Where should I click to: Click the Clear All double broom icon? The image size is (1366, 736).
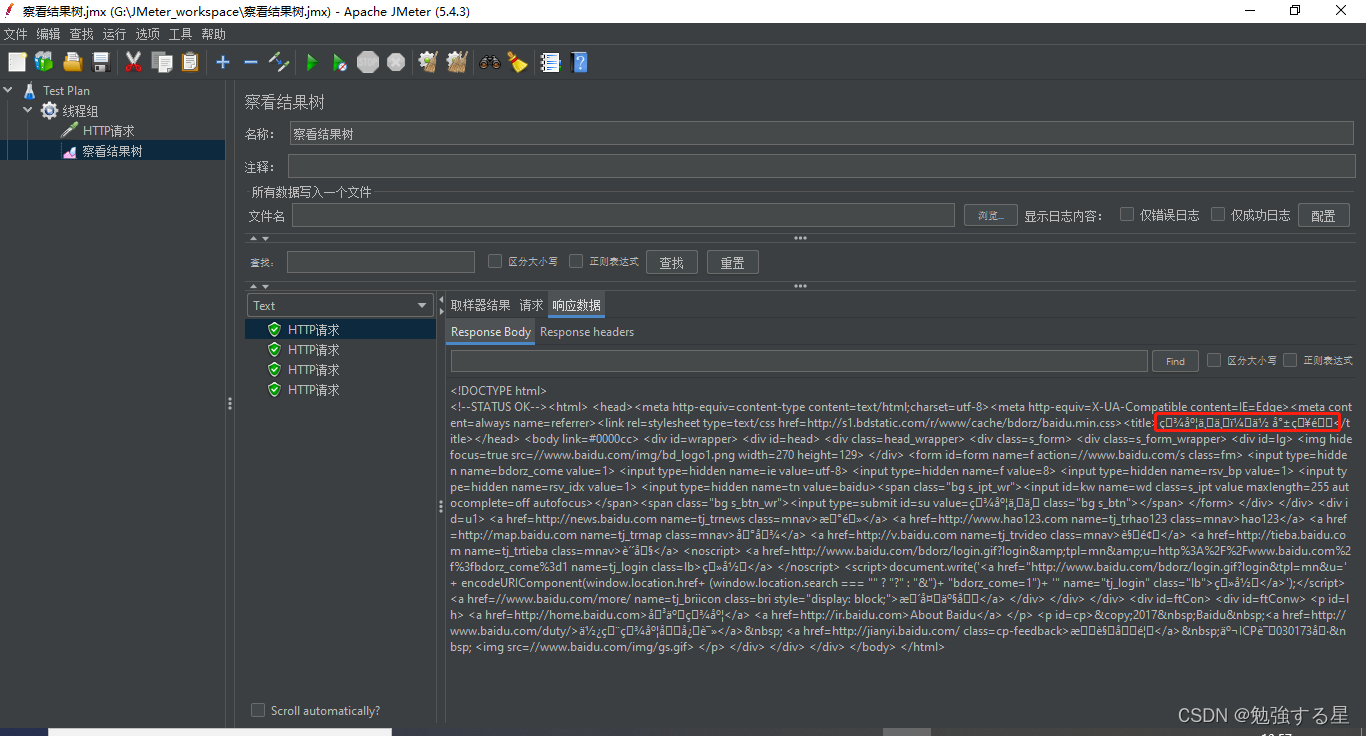coord(457,62)
